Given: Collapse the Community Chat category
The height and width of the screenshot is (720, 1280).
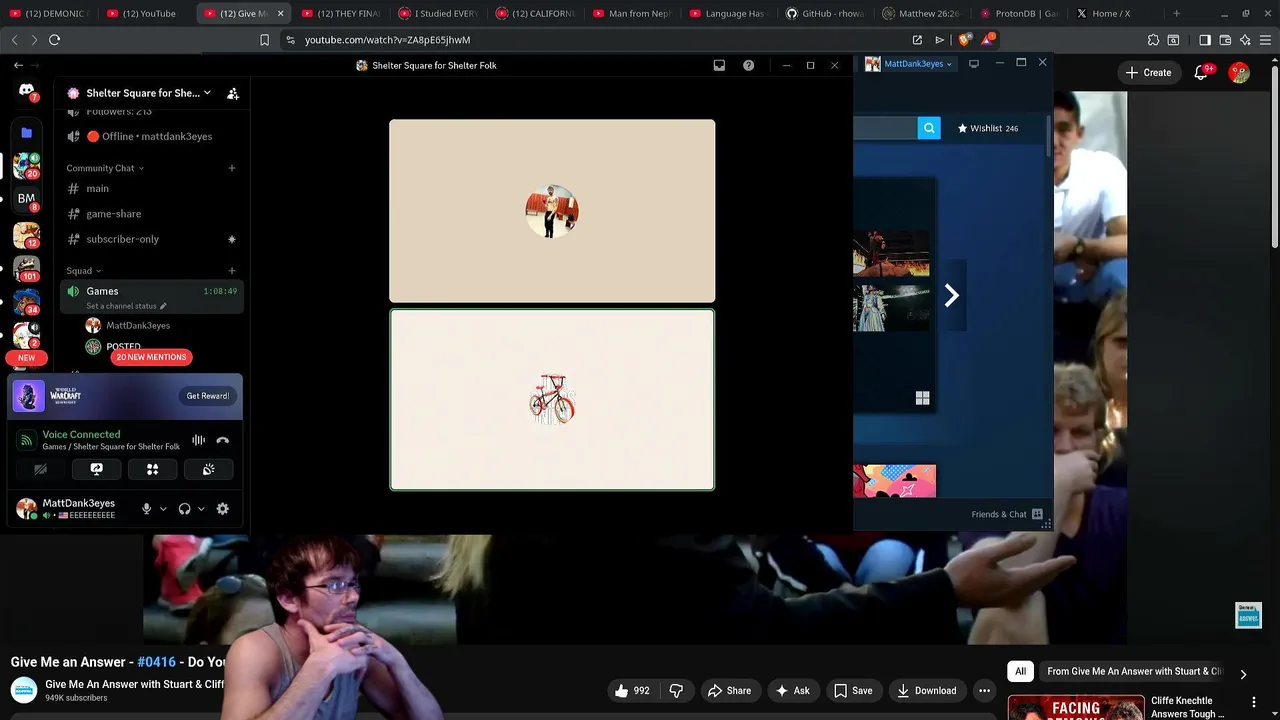Looking at the screenshot, I should coord(105,168).
